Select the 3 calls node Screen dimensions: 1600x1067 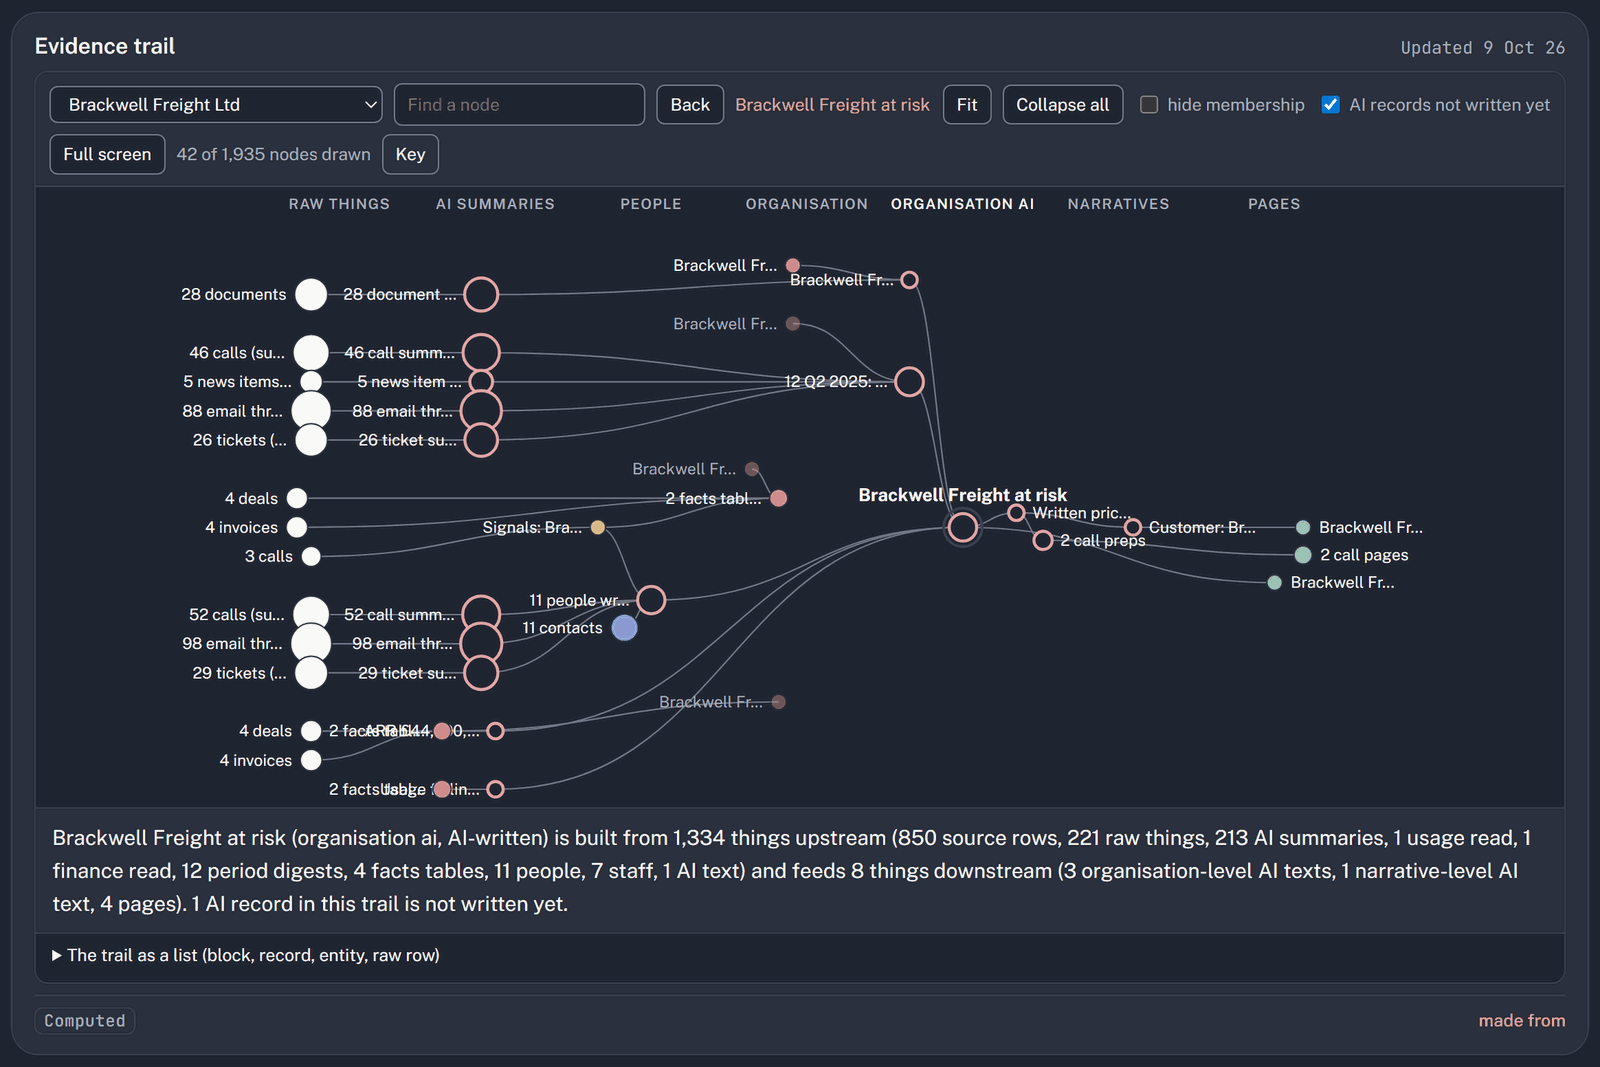[x=311, y=557]
